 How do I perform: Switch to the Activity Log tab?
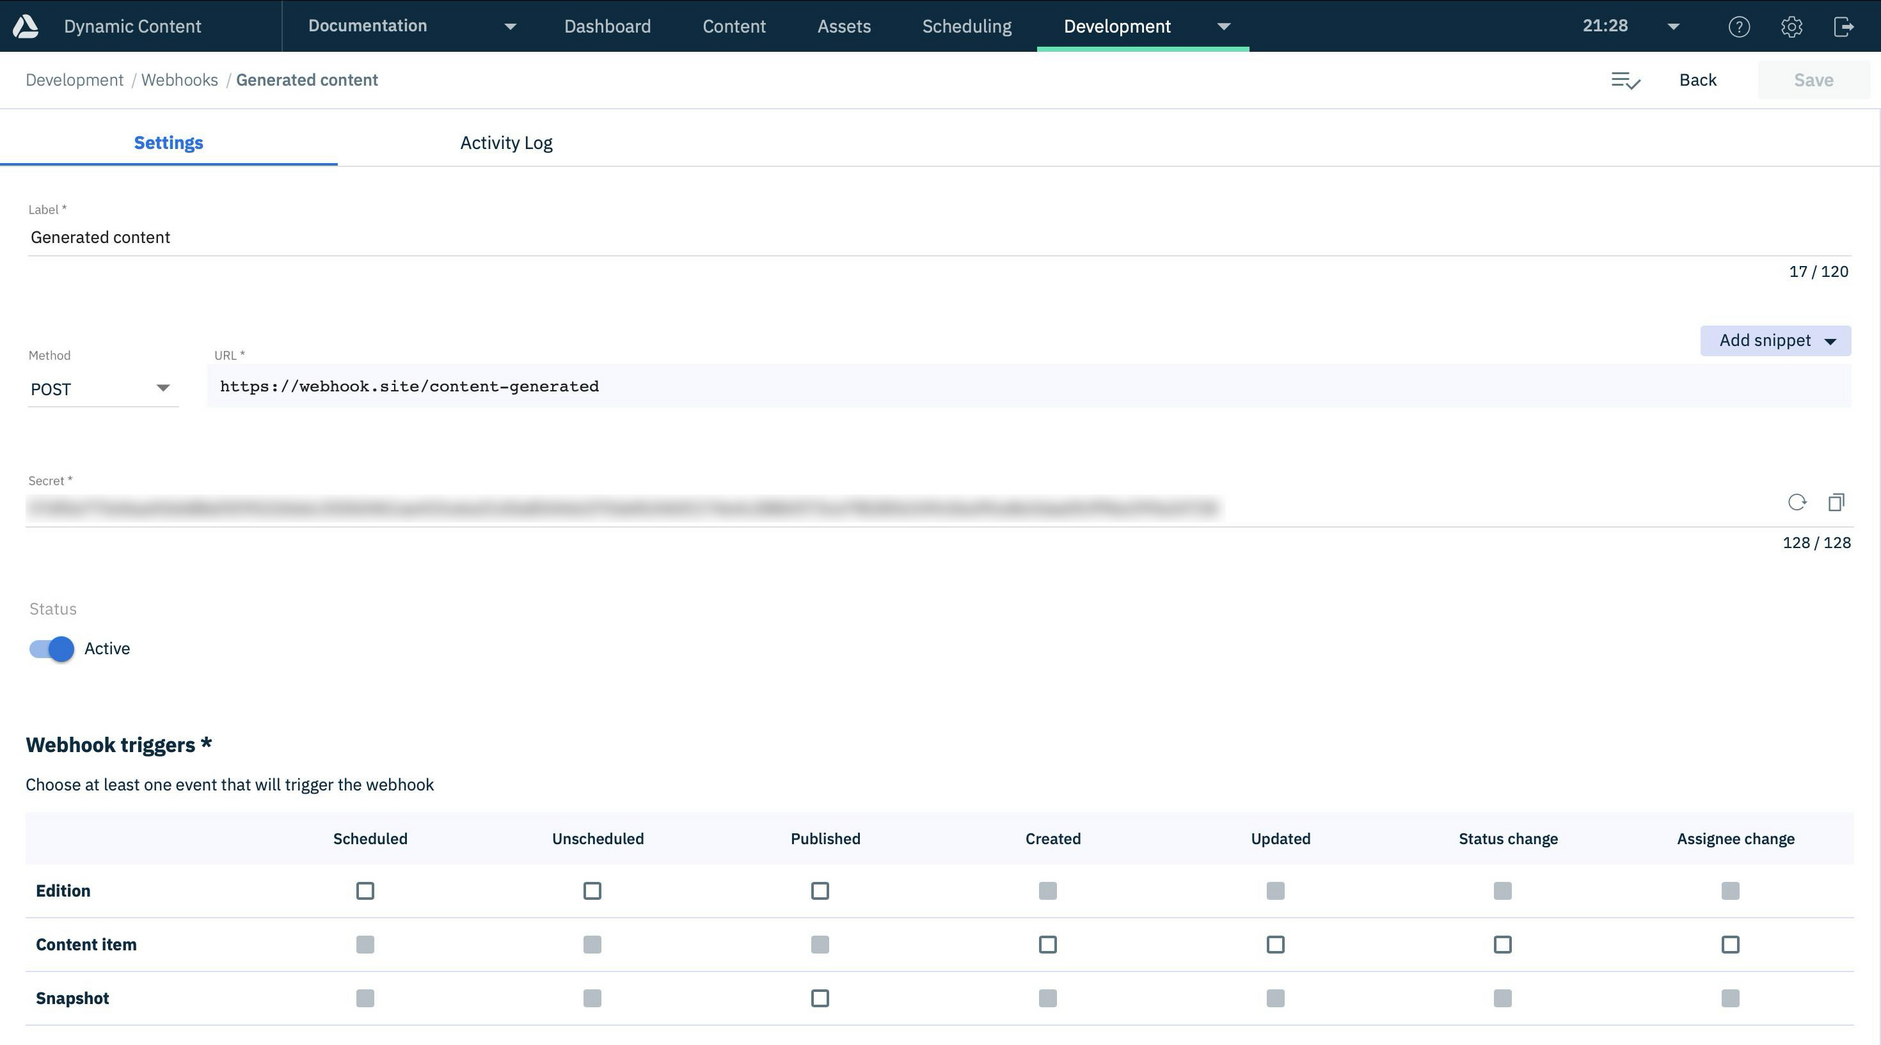click(x=506, y=143)
